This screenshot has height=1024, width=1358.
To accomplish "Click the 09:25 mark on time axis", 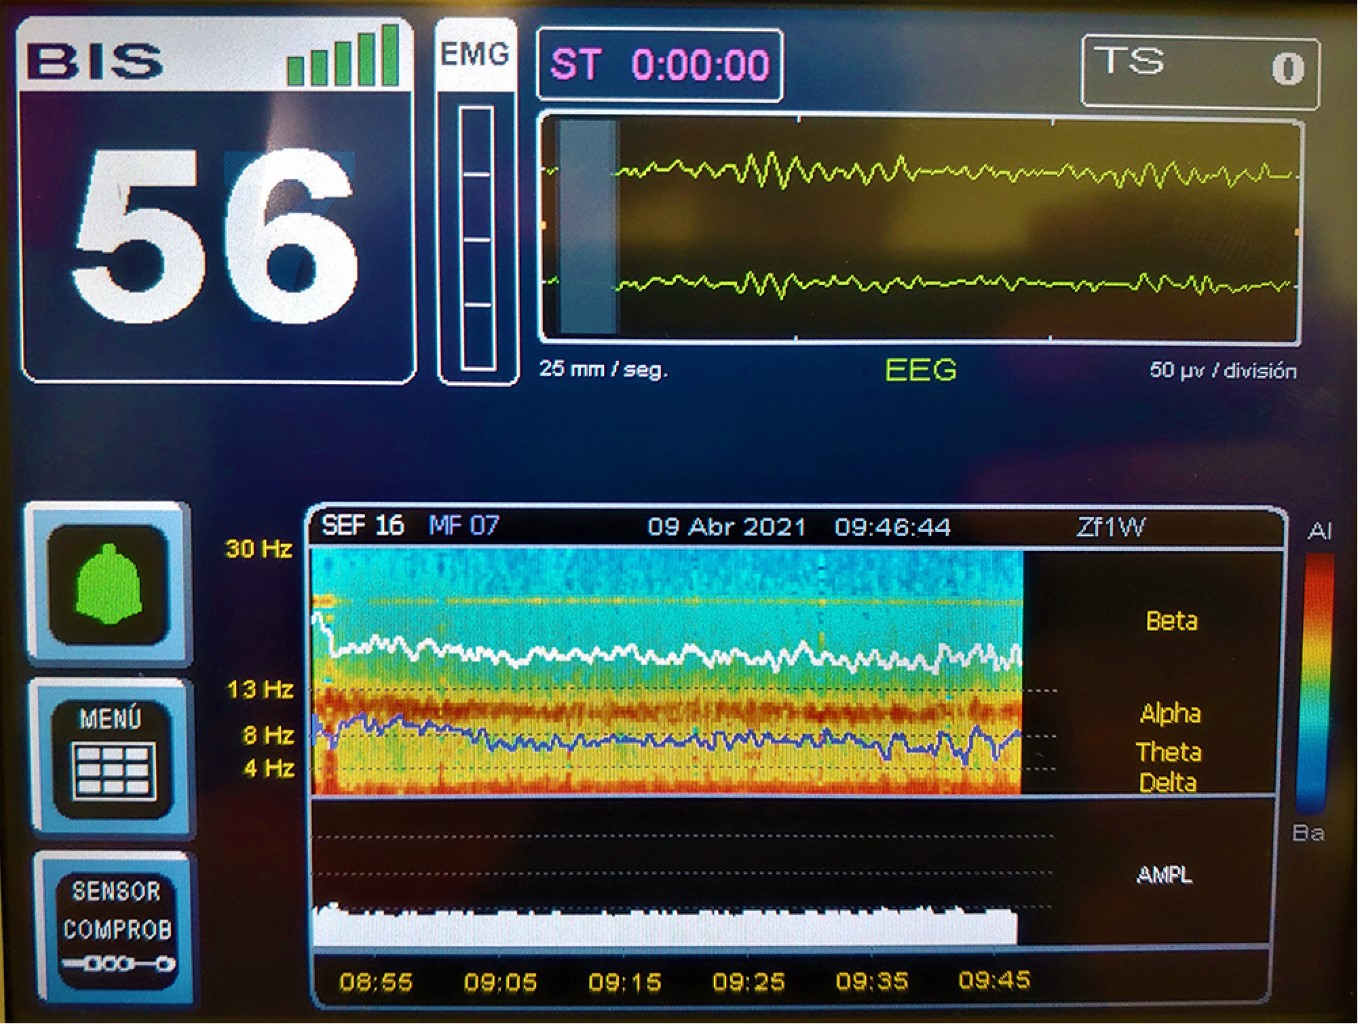I will (x=748, y=982).
